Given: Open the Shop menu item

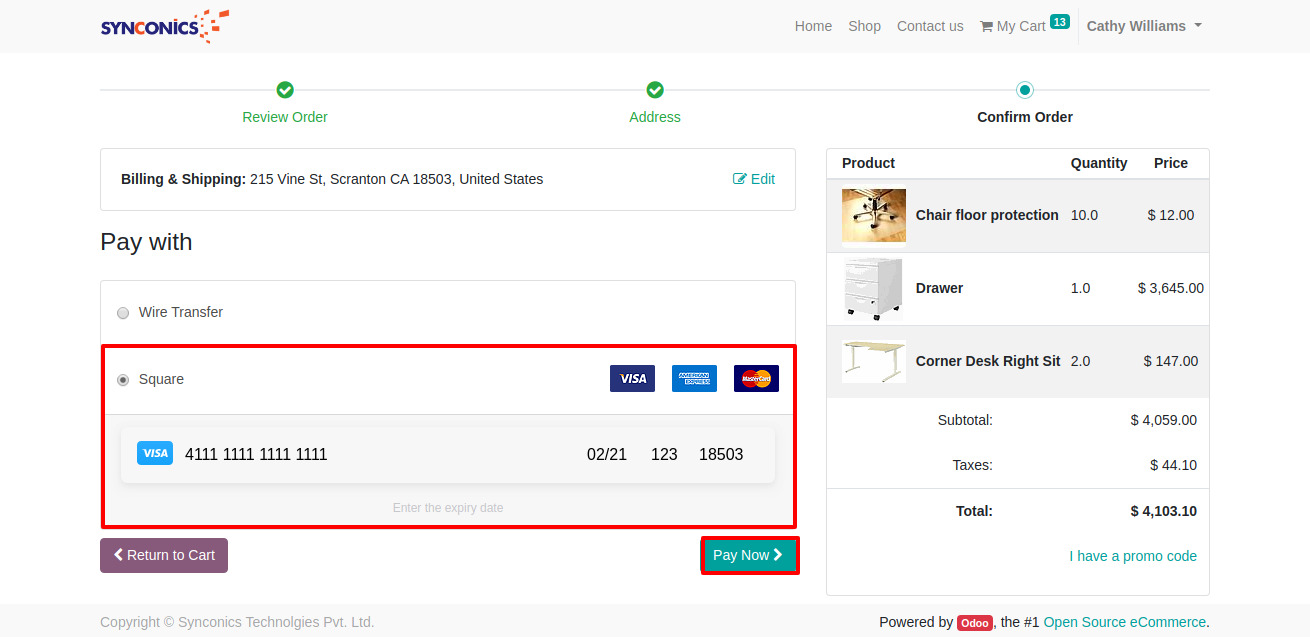Looking at the screenshot, I should pyautogui.click(x=864, y=26).
